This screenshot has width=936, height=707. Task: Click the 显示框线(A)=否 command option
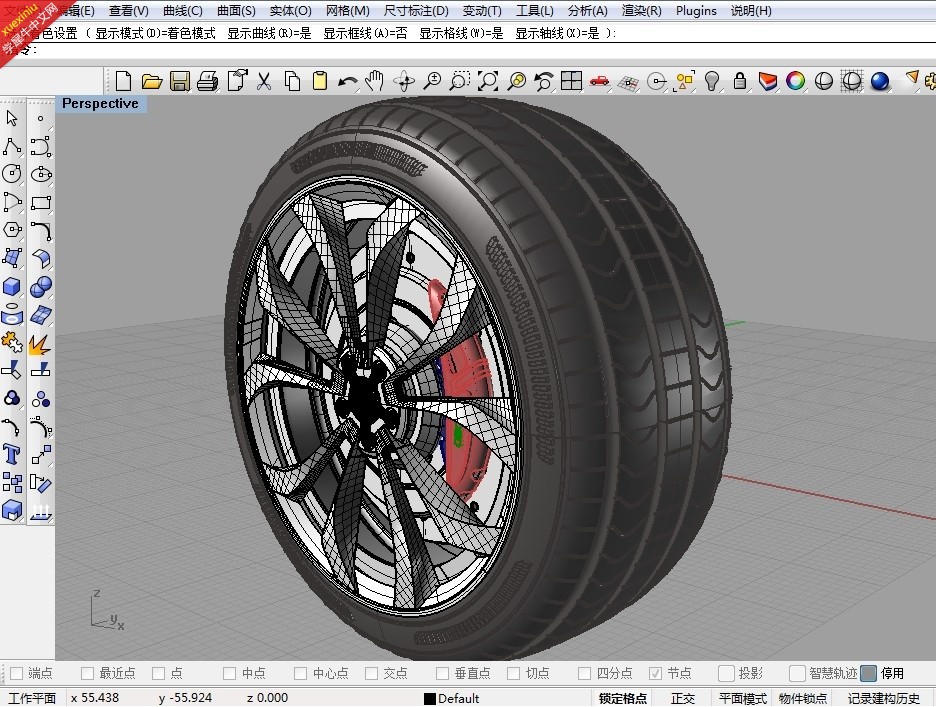click(365, 33)
